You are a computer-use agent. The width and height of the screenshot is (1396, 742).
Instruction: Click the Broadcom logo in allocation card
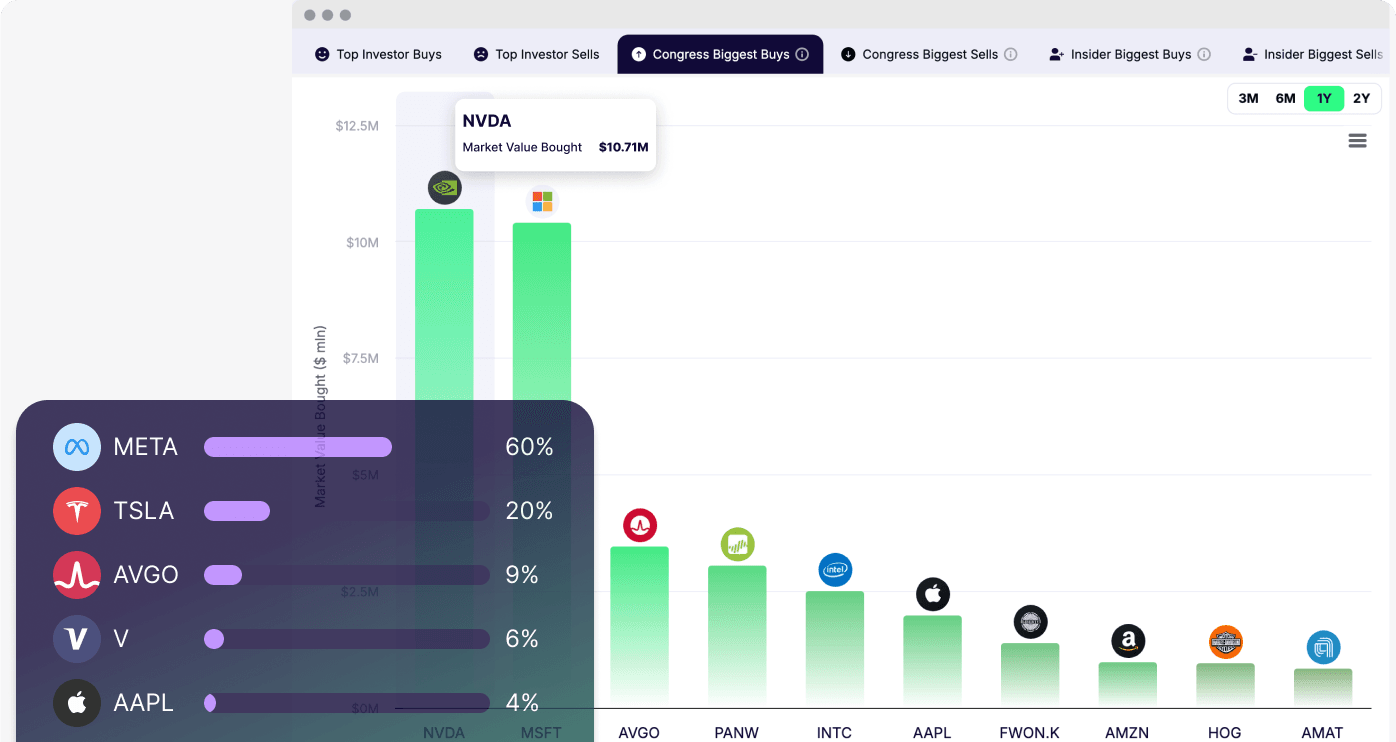(x=77, y=575)
